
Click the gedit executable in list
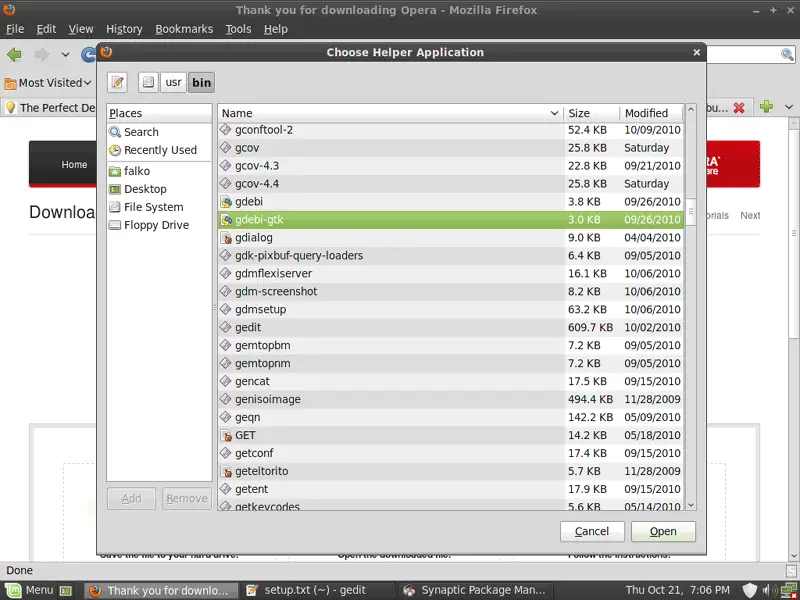pos(247,327)
